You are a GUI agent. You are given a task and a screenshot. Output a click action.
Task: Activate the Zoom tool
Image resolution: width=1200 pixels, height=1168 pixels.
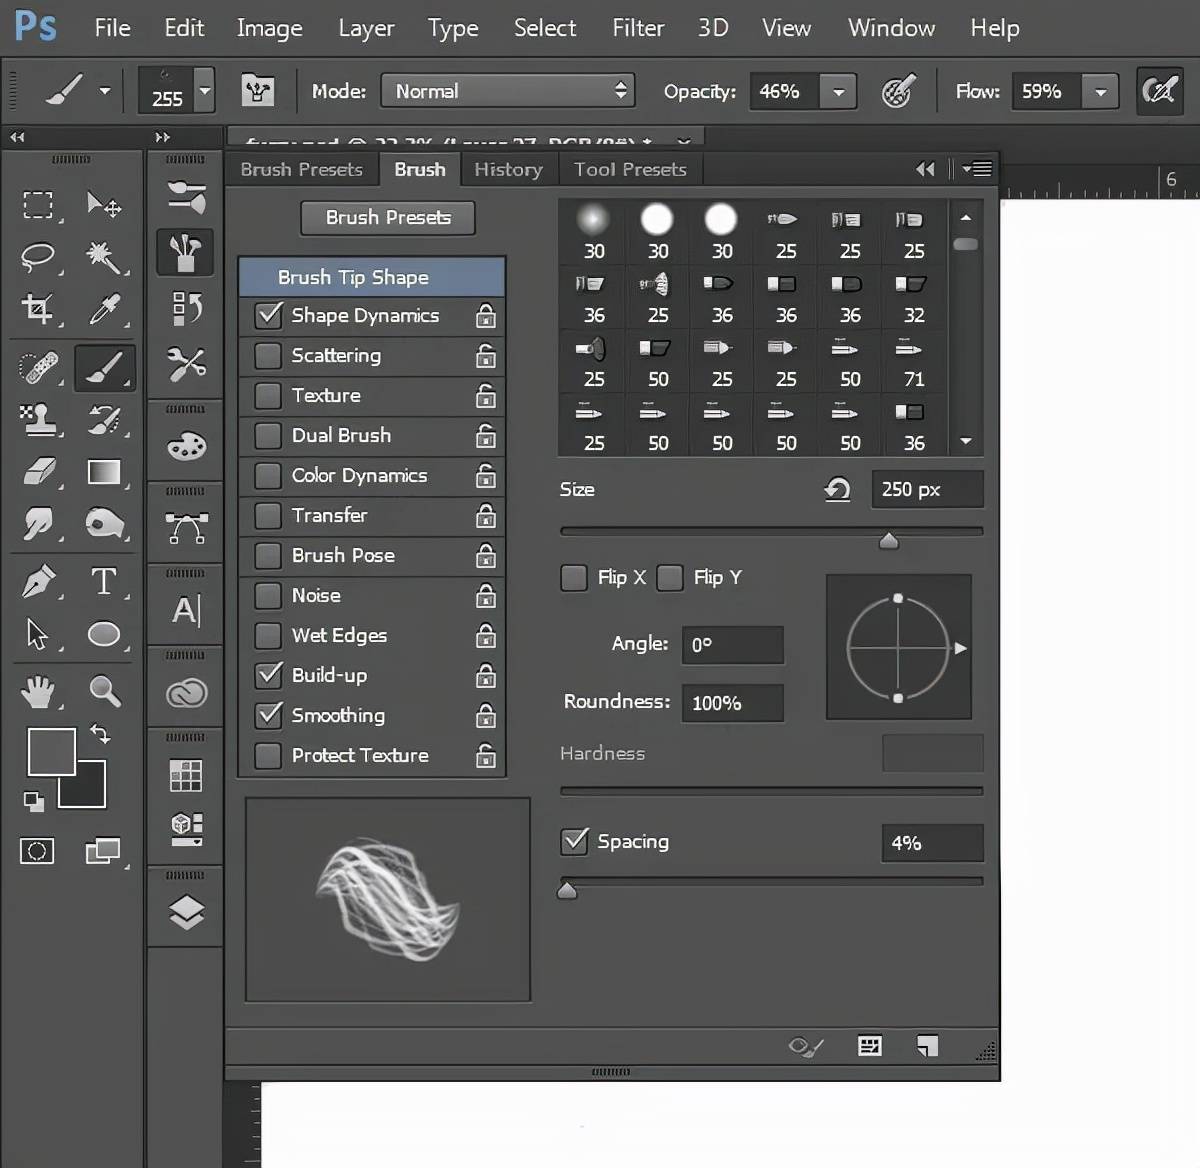click(x=104, y=690)
